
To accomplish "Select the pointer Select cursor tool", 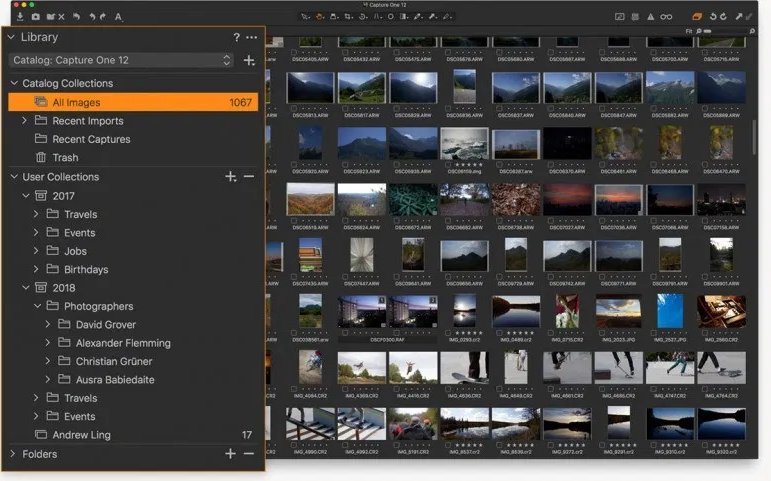I will coord(305,17).
